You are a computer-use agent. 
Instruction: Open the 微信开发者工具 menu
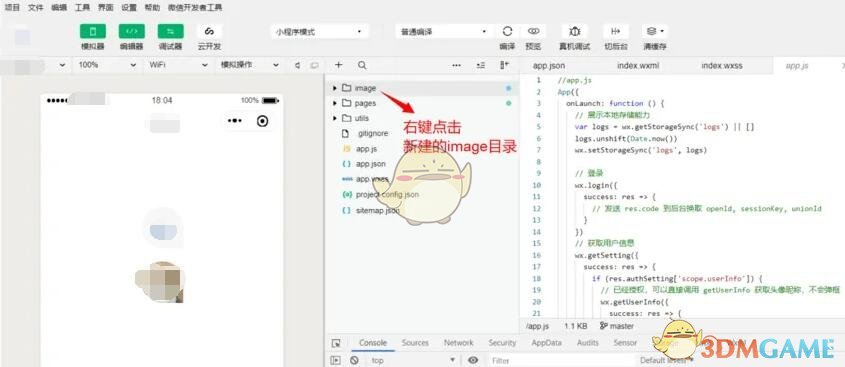pos(195,8)
